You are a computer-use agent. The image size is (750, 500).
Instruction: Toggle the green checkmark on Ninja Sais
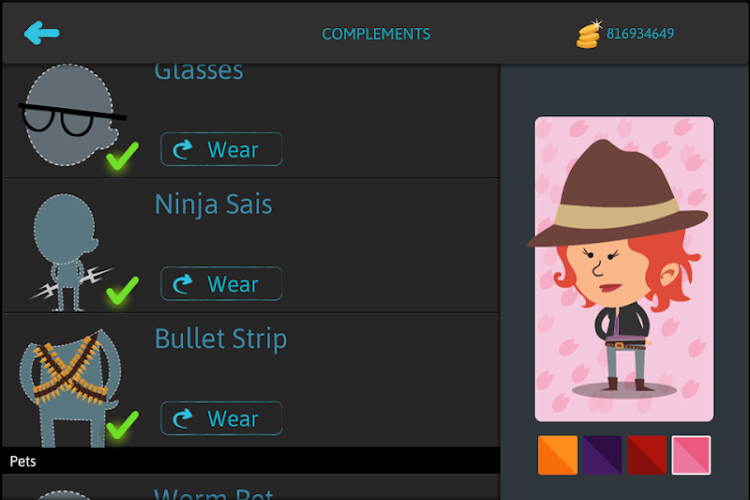pyautogui.click(x=122, y=291)
